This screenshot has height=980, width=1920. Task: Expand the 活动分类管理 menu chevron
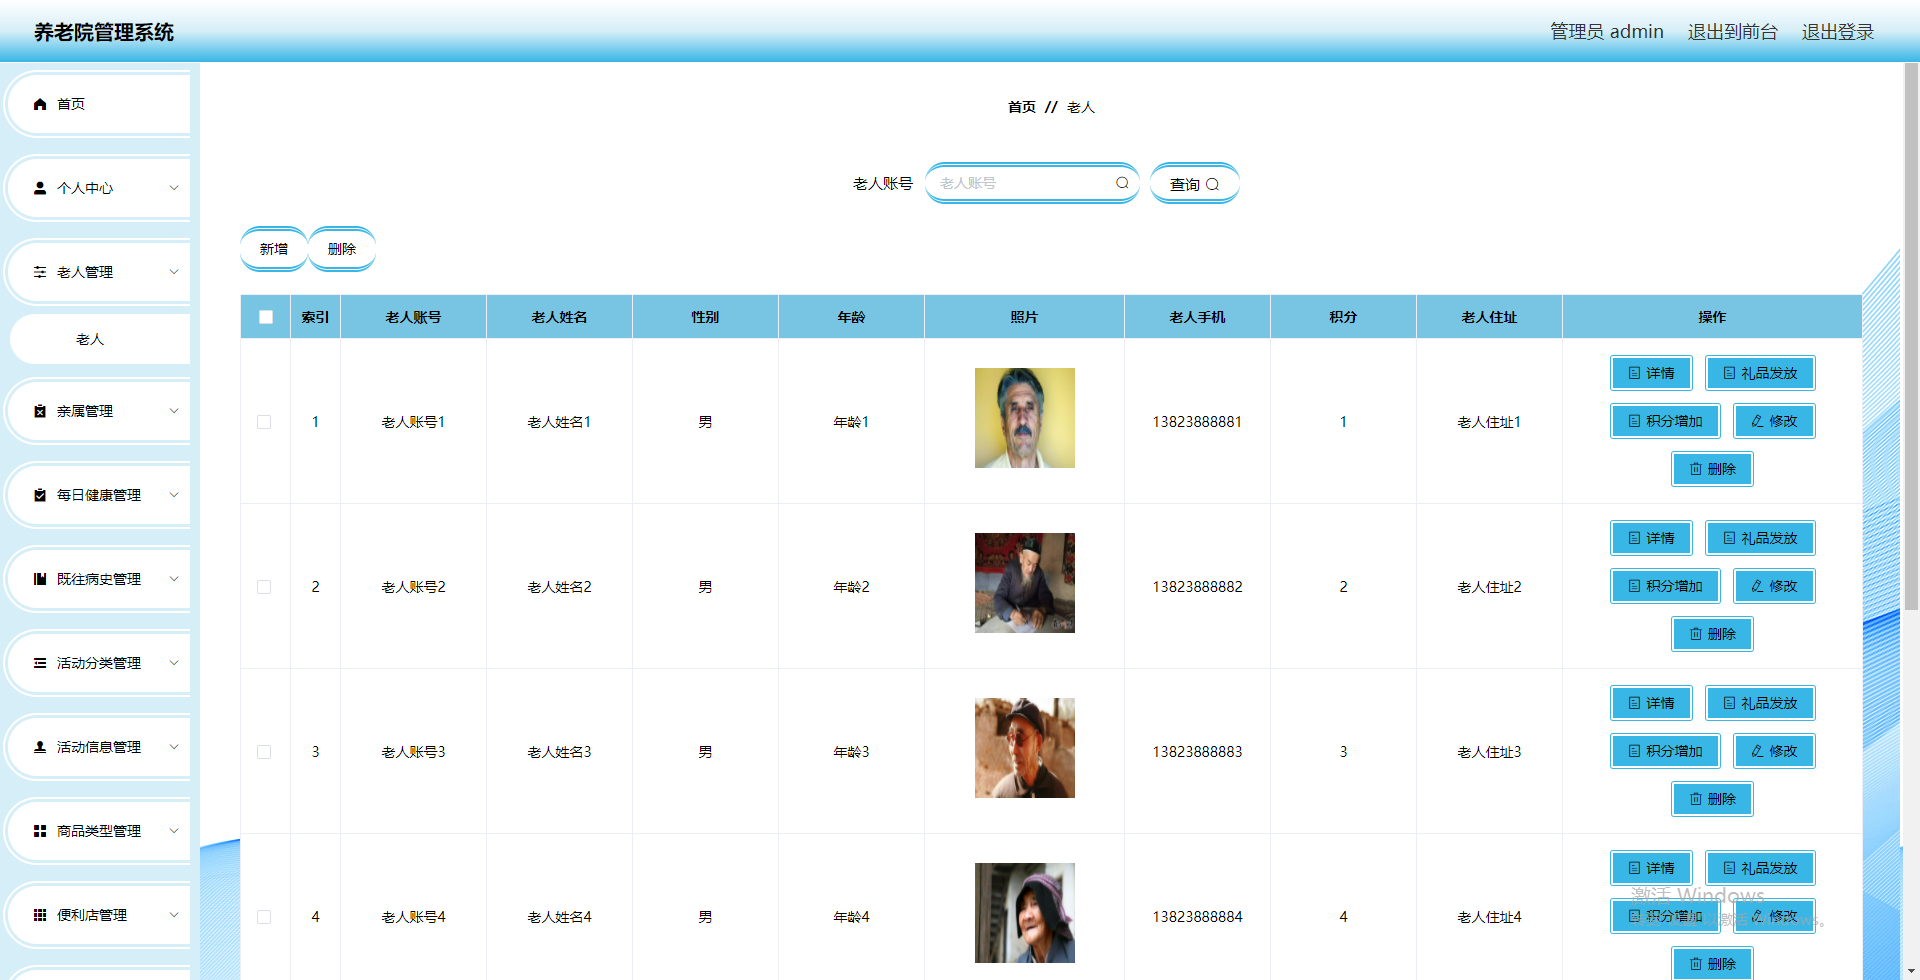(x=174, y=663)
